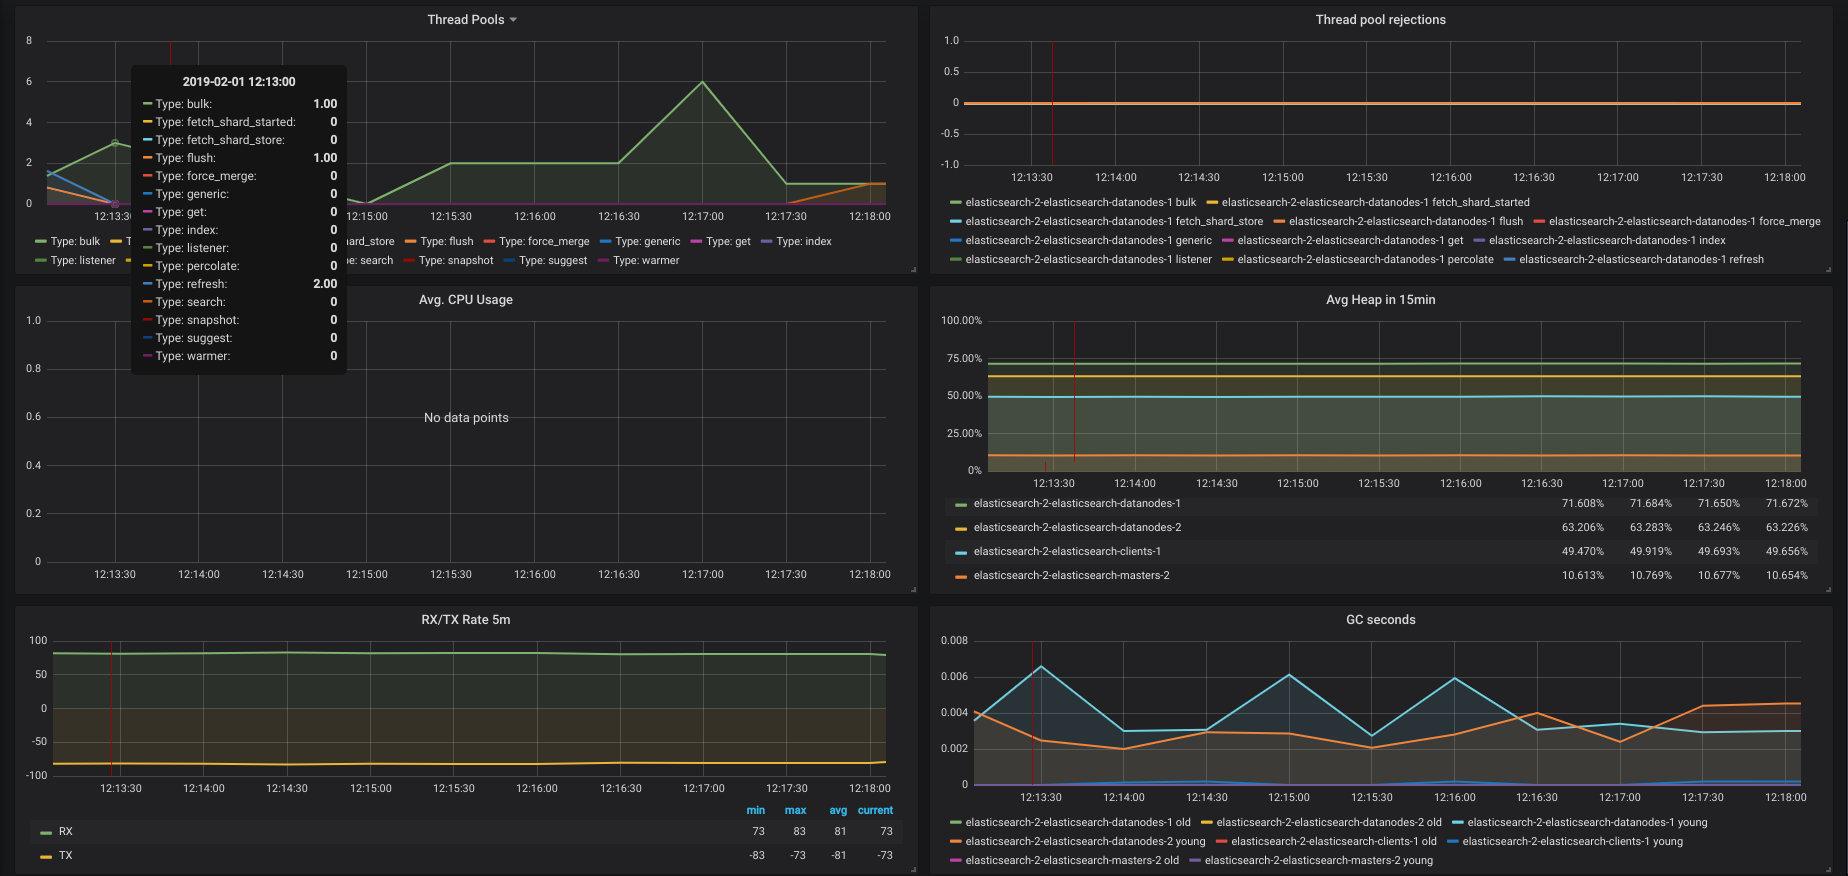Open the Thread Pools panel title dropdown caret
The width and height of the screenshot is (1848, 876).
tap(513, 20)
